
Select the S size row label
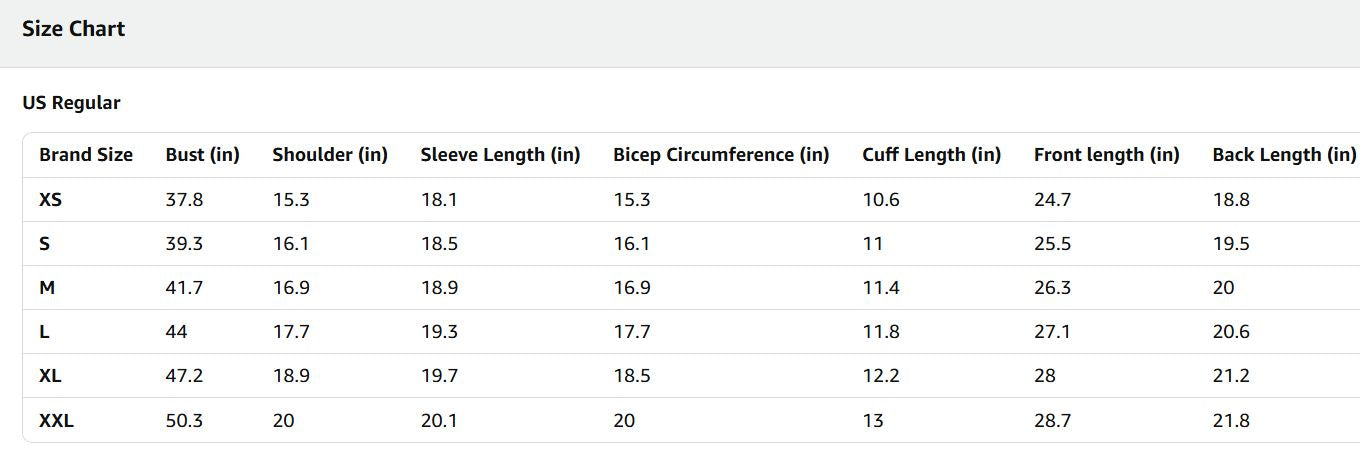[44, 244]
